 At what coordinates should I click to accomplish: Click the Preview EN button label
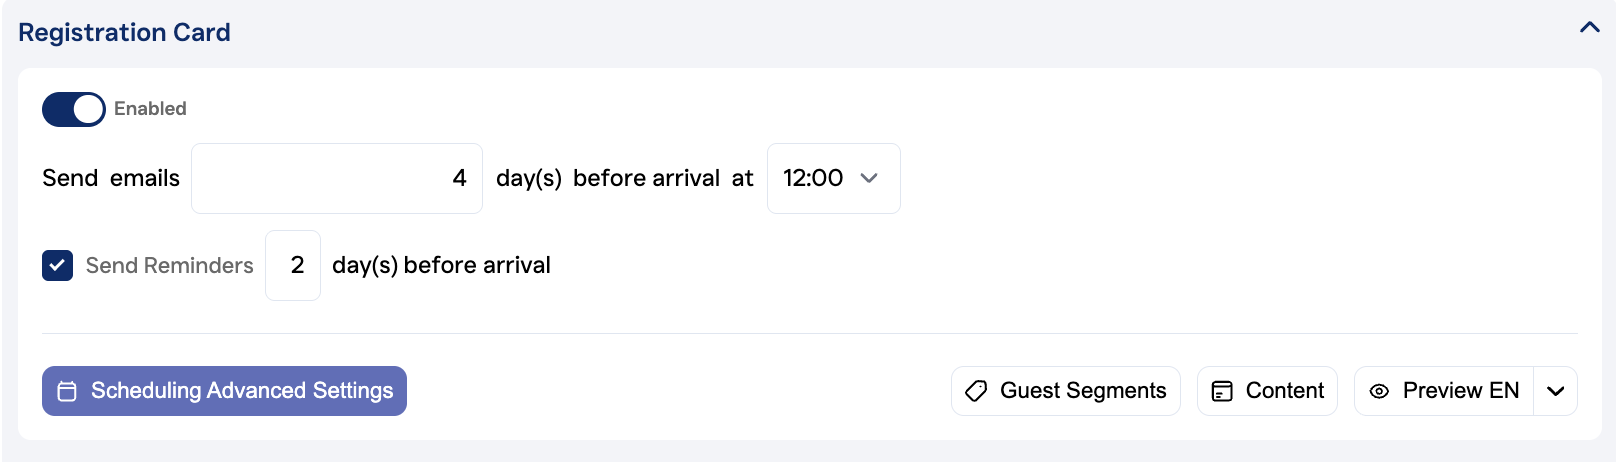[1460, 391]
